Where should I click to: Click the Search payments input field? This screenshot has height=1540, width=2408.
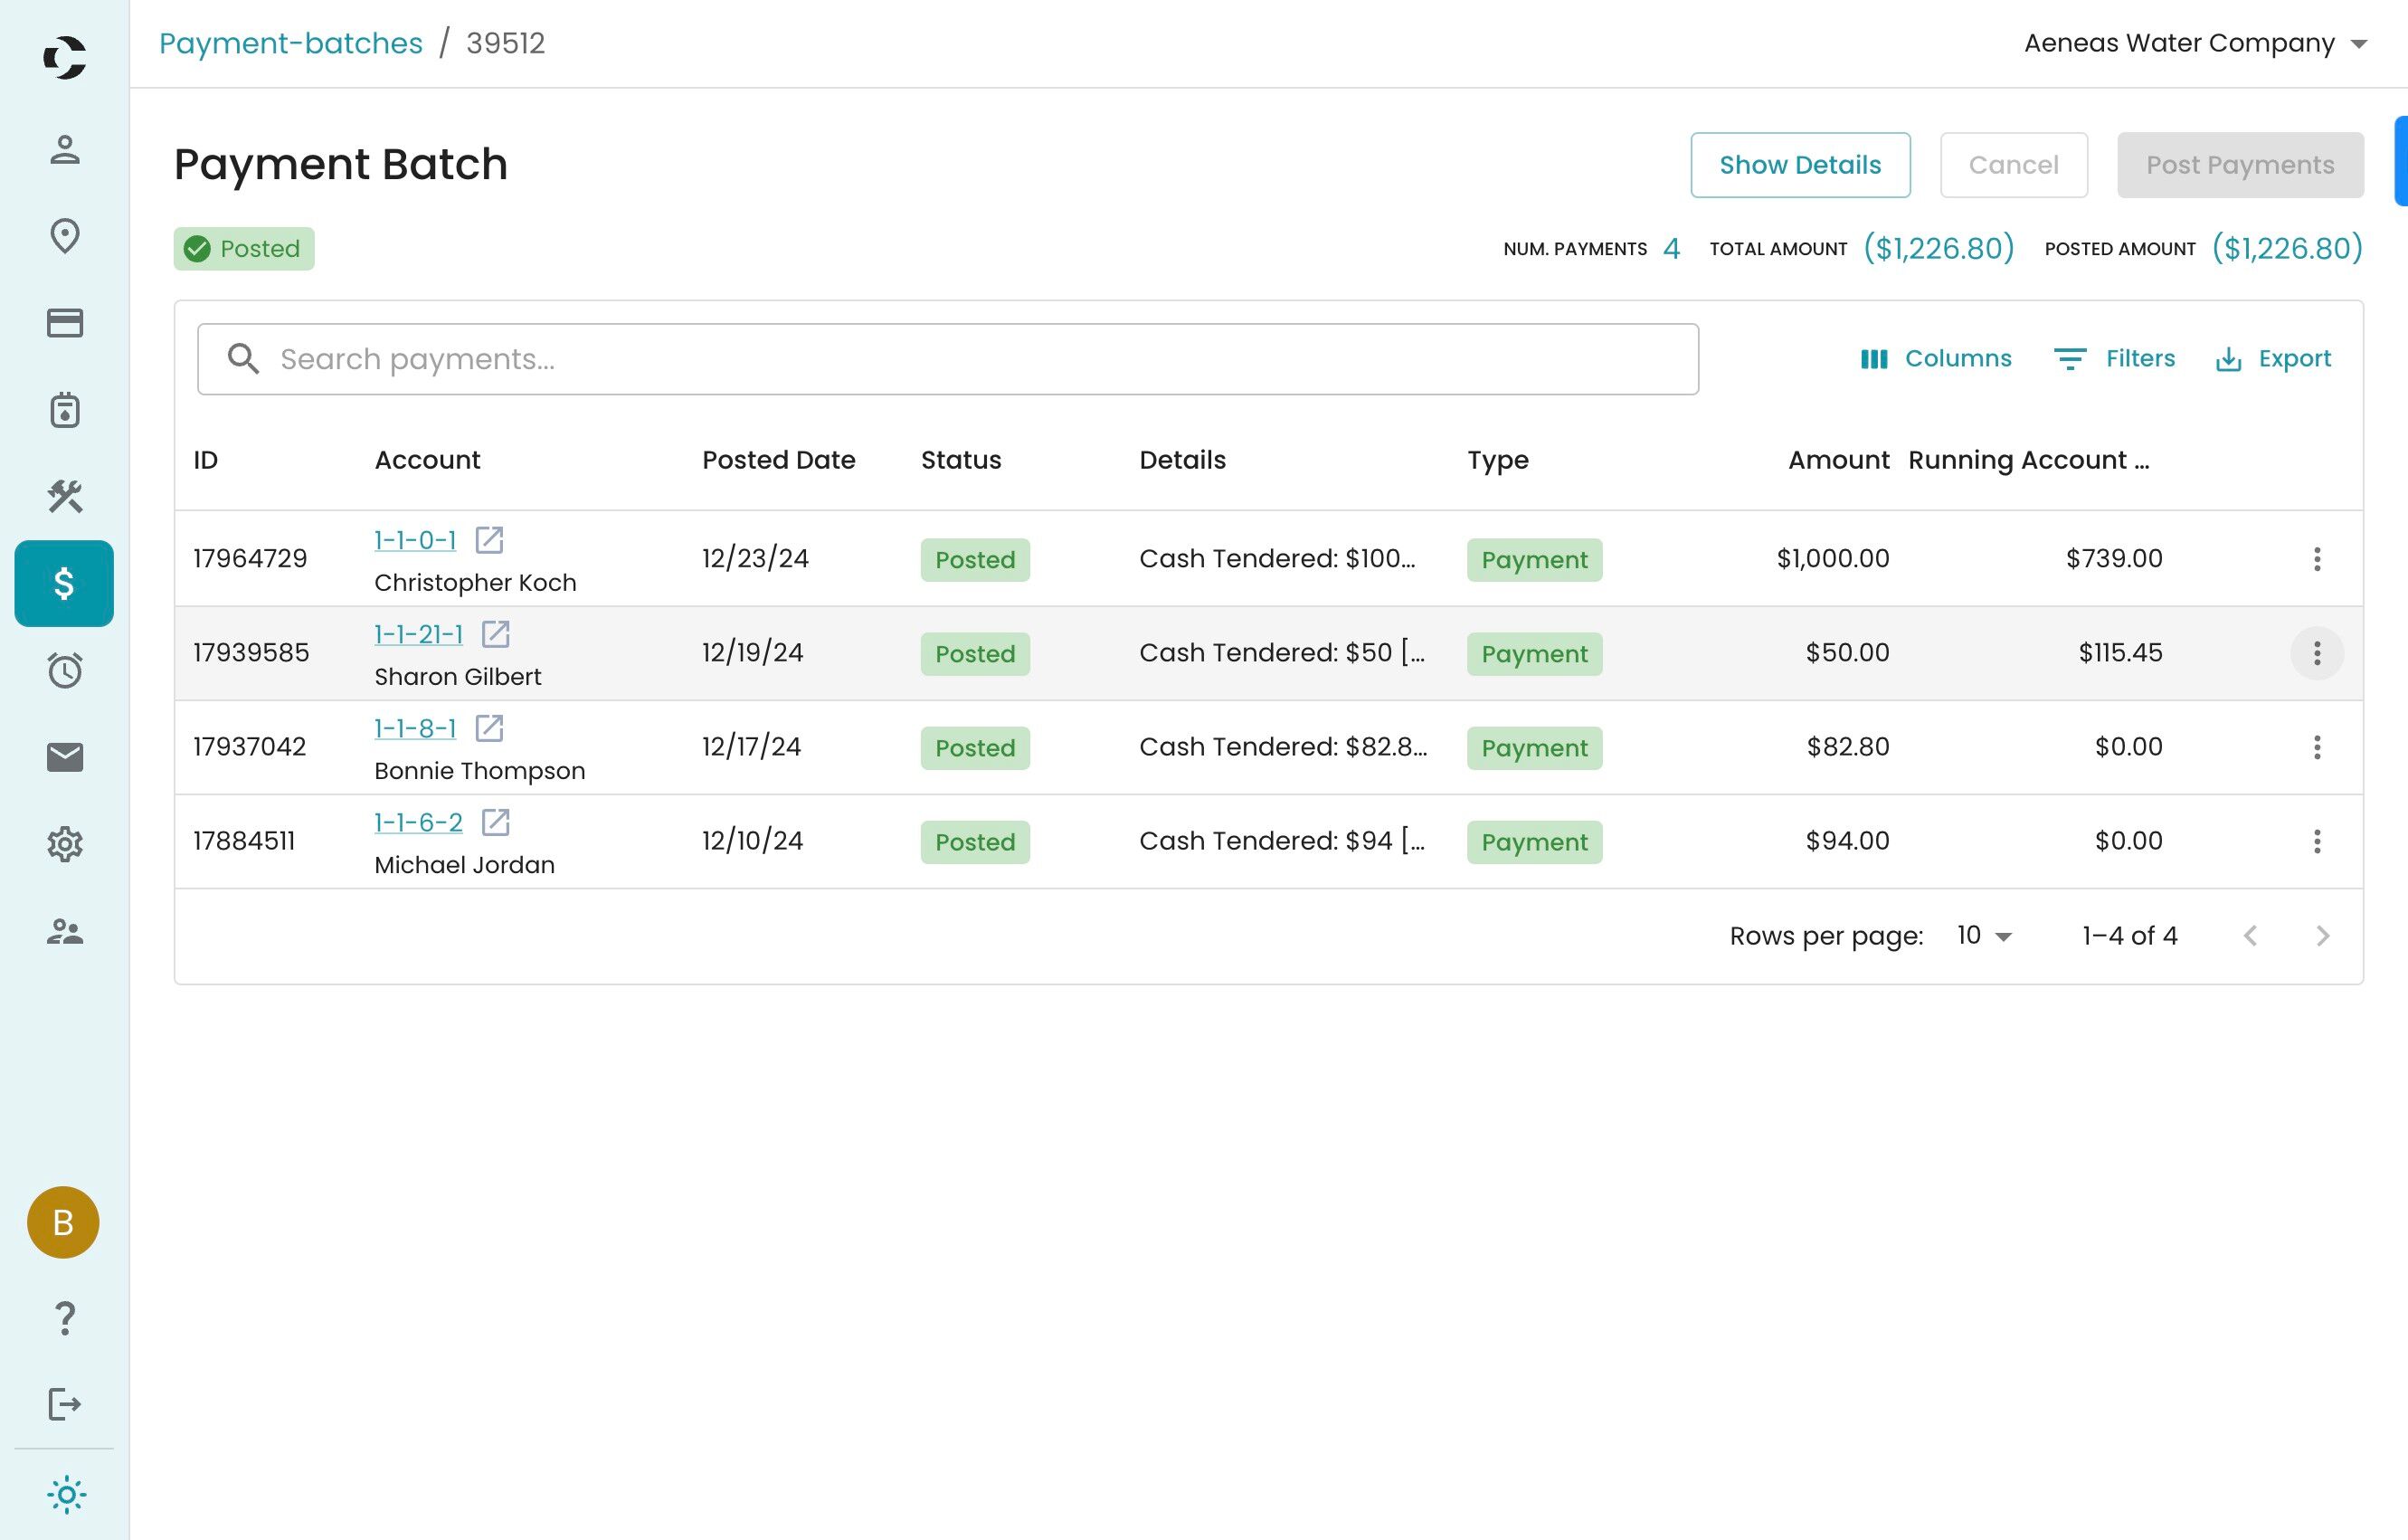[946, 359]
